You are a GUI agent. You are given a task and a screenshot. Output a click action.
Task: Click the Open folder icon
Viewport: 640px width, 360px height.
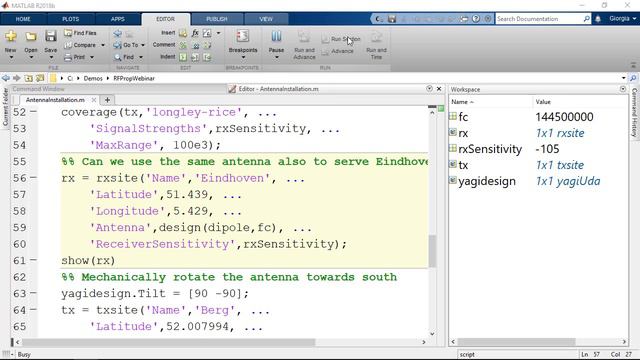click(31, 36)
